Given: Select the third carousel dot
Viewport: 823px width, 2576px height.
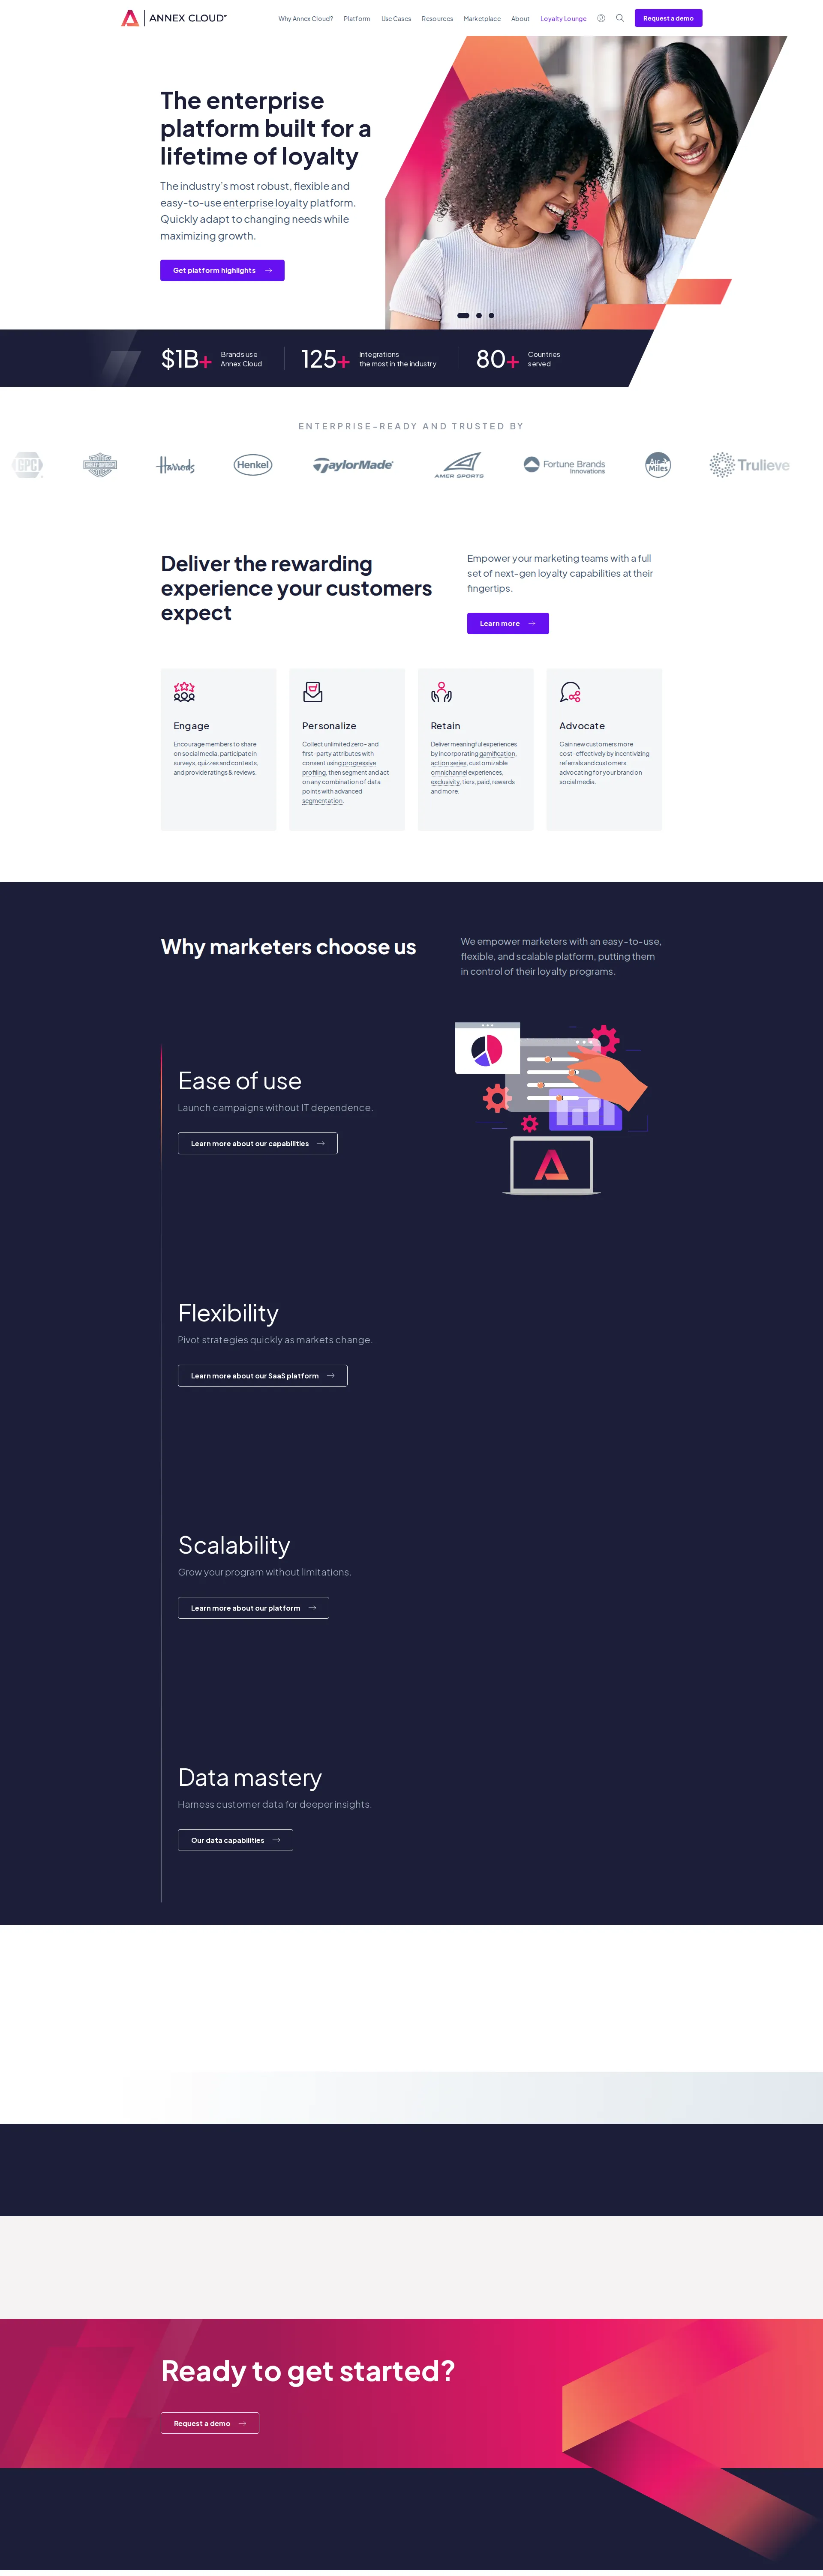Looking at the screenshot, I should coord(491,315).
